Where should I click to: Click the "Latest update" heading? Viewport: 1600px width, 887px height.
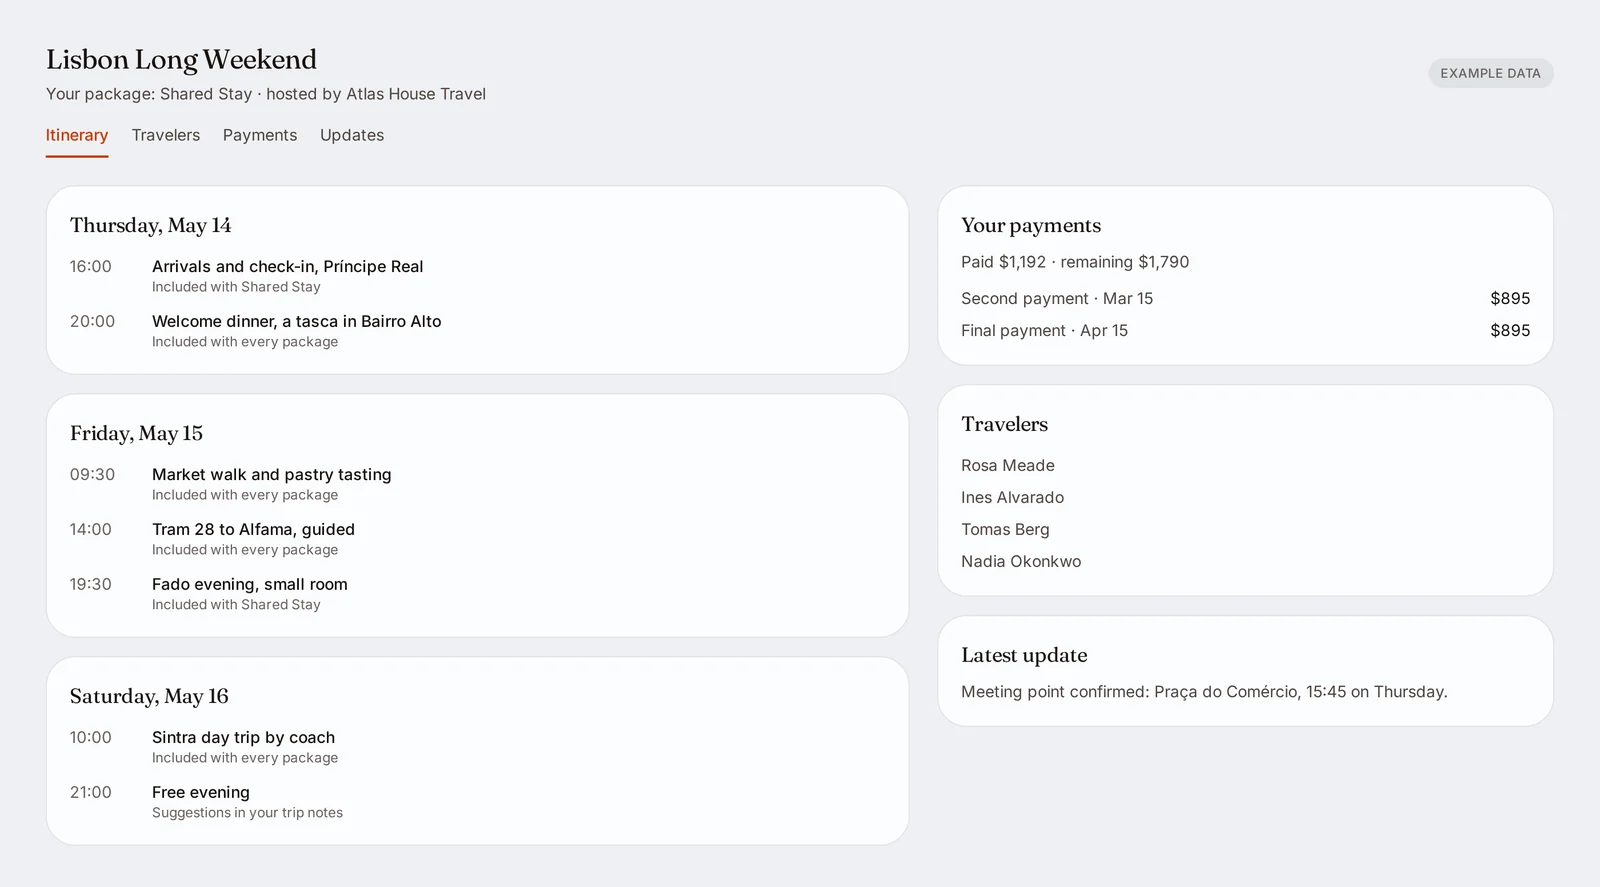coord(1024,655)
